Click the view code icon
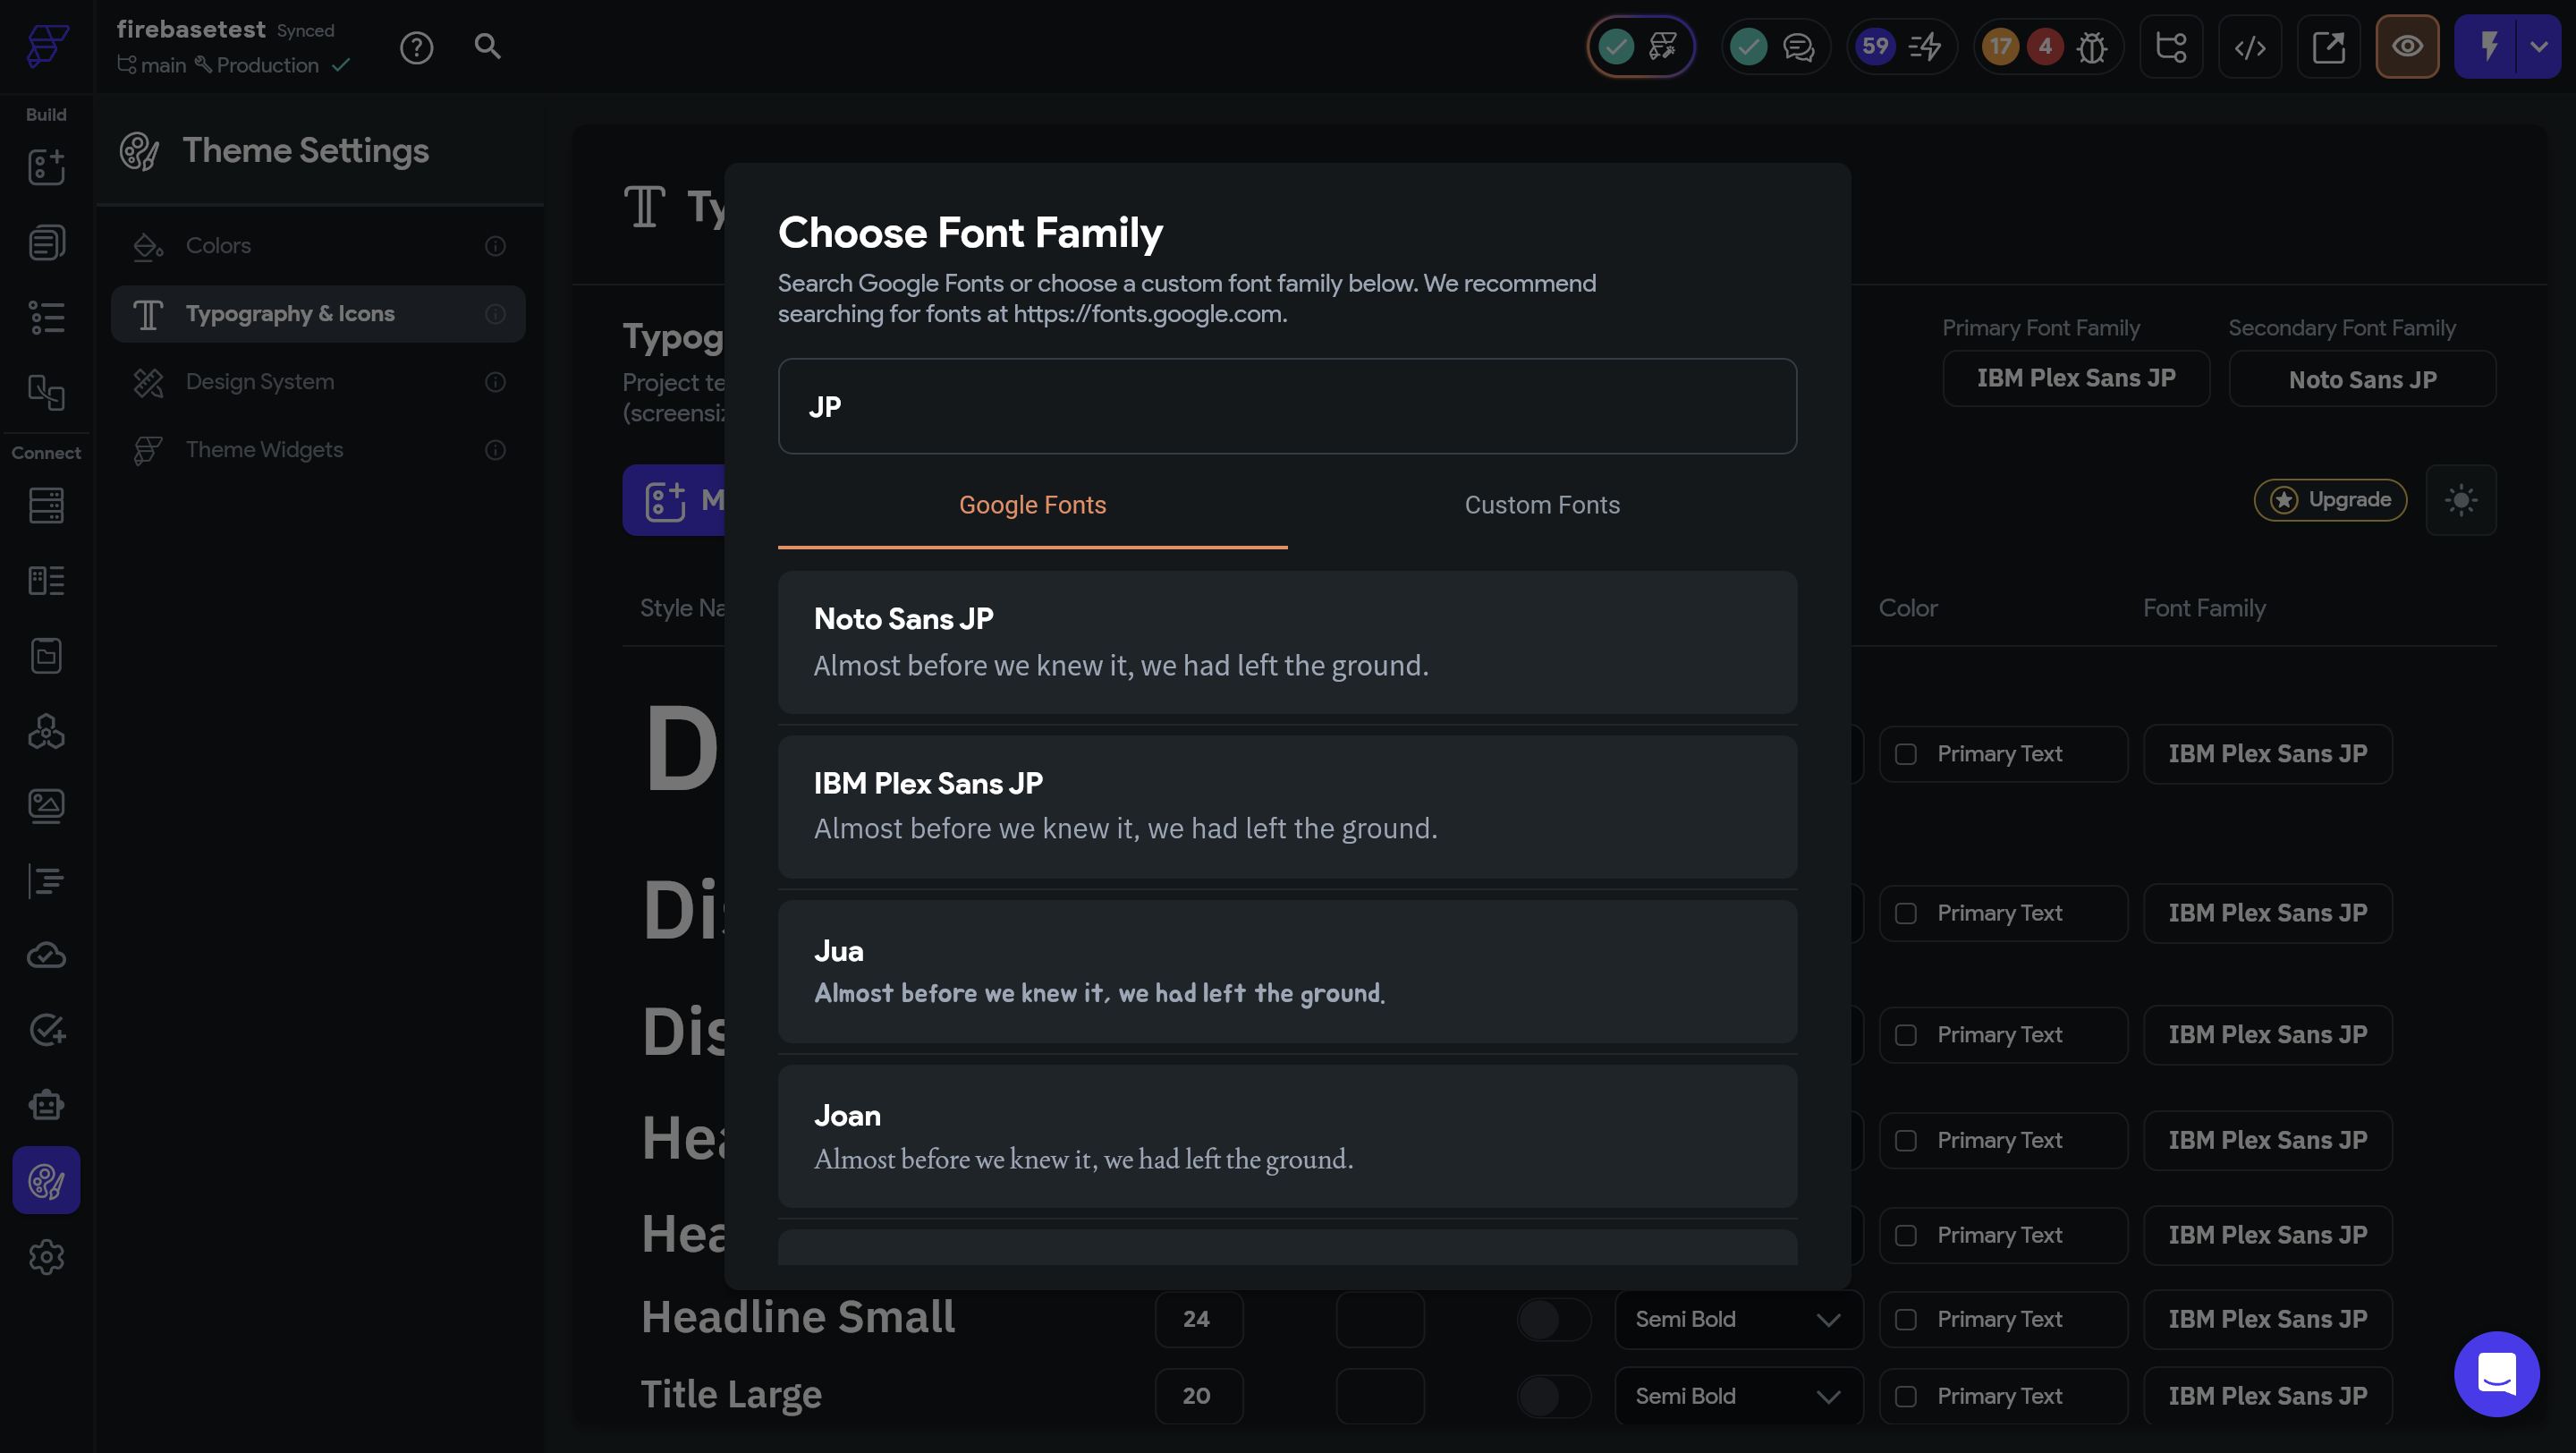This screenshot has height=1453, width=2576. [x=2250, y=47]
